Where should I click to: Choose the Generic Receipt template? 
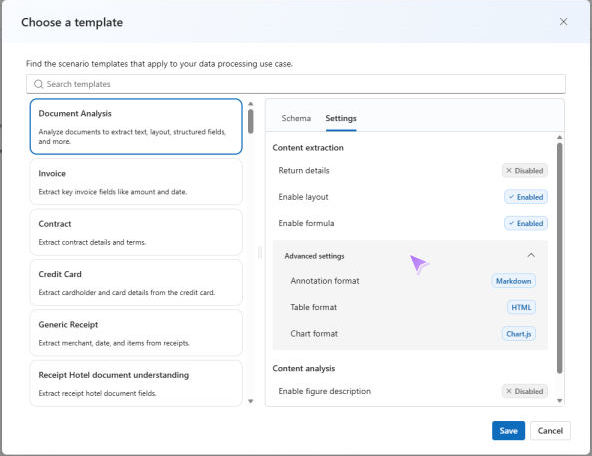point(136,333)
